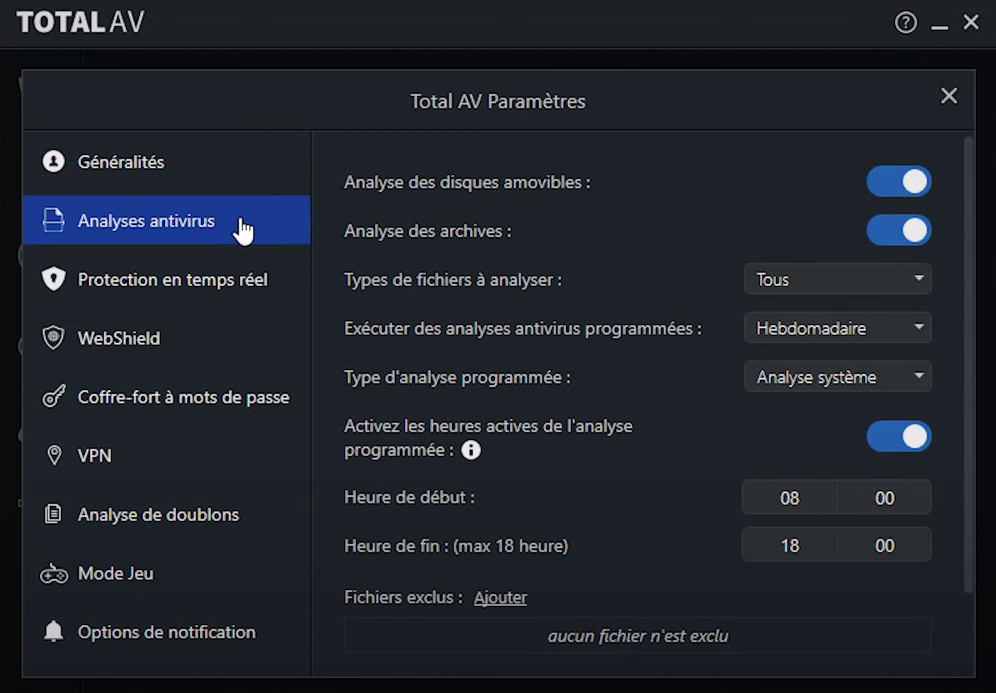Close the Total AV Paramètres dialog
Viewport: 996px width, 693px height.
click(x=949, y=96)
